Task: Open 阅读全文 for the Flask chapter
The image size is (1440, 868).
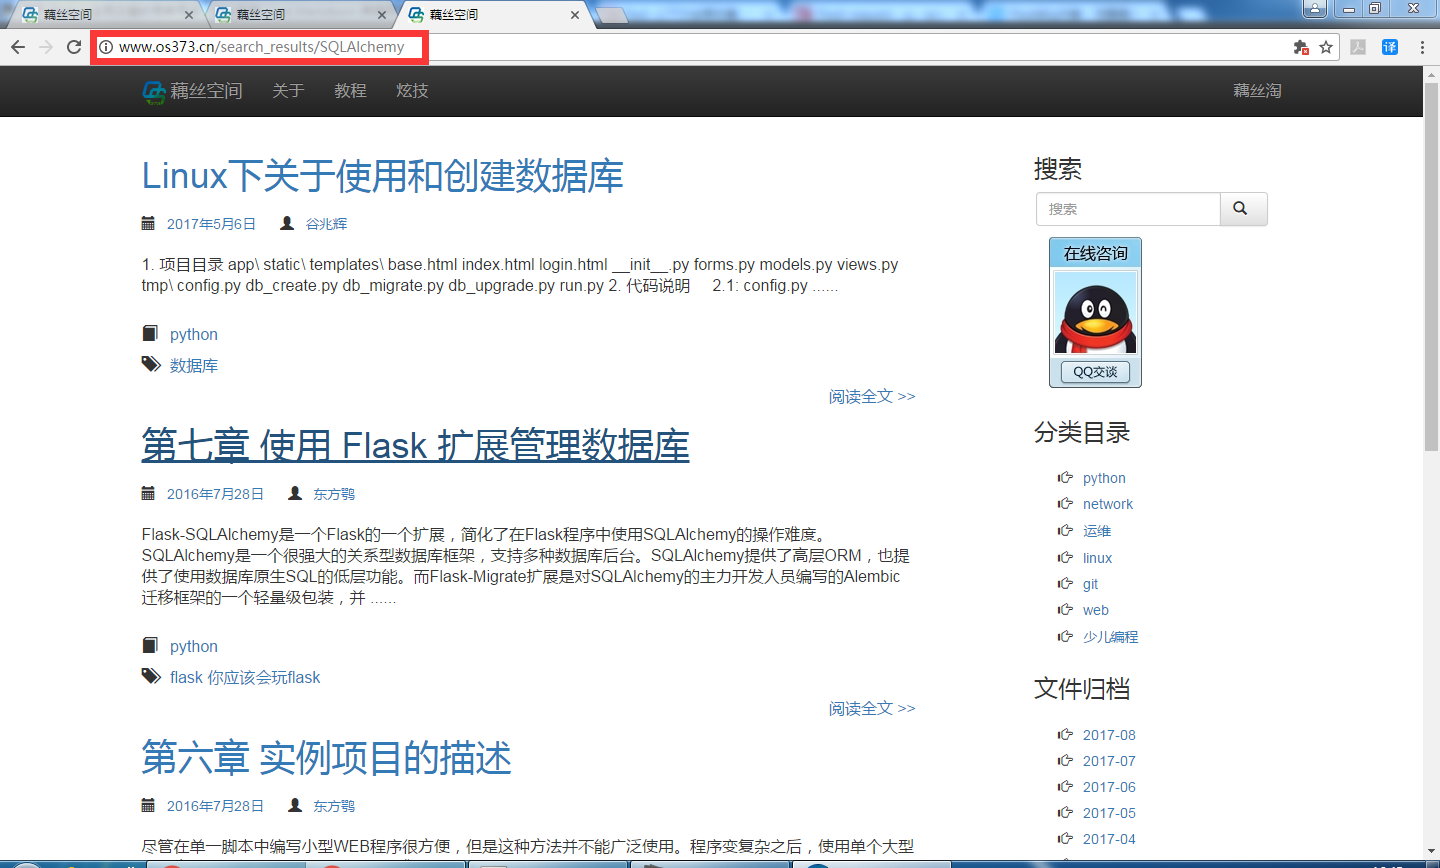Action: pos(871,708)
